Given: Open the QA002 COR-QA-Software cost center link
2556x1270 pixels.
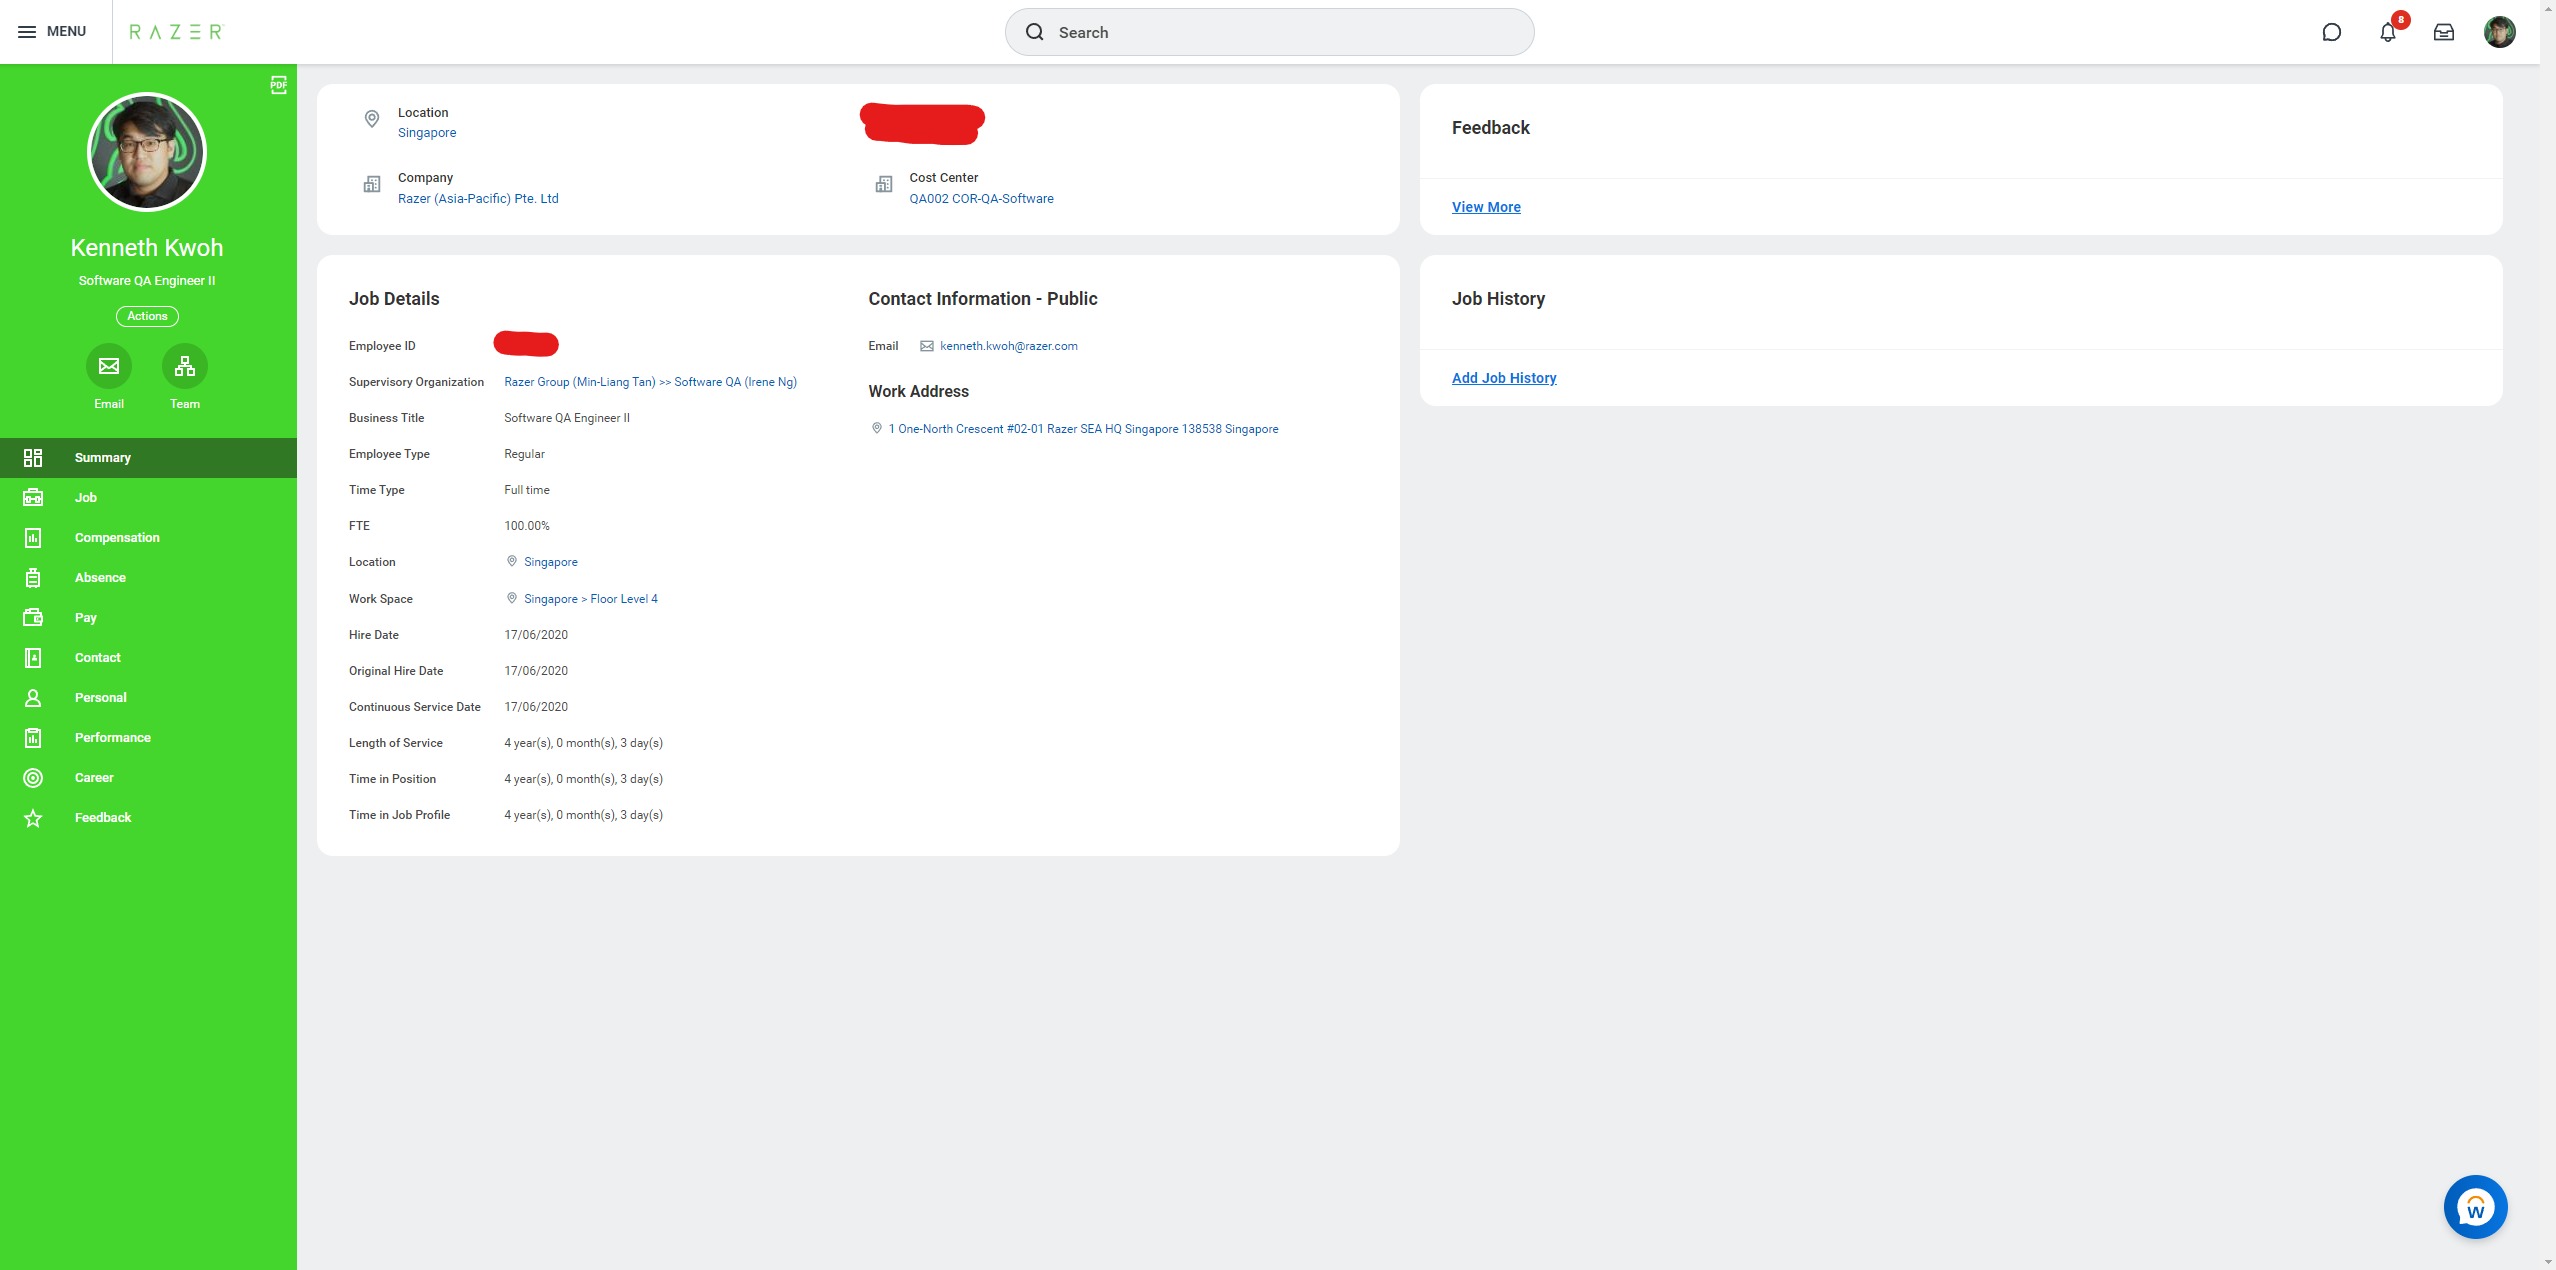Looking at the screenshot, I should [981, 199].
